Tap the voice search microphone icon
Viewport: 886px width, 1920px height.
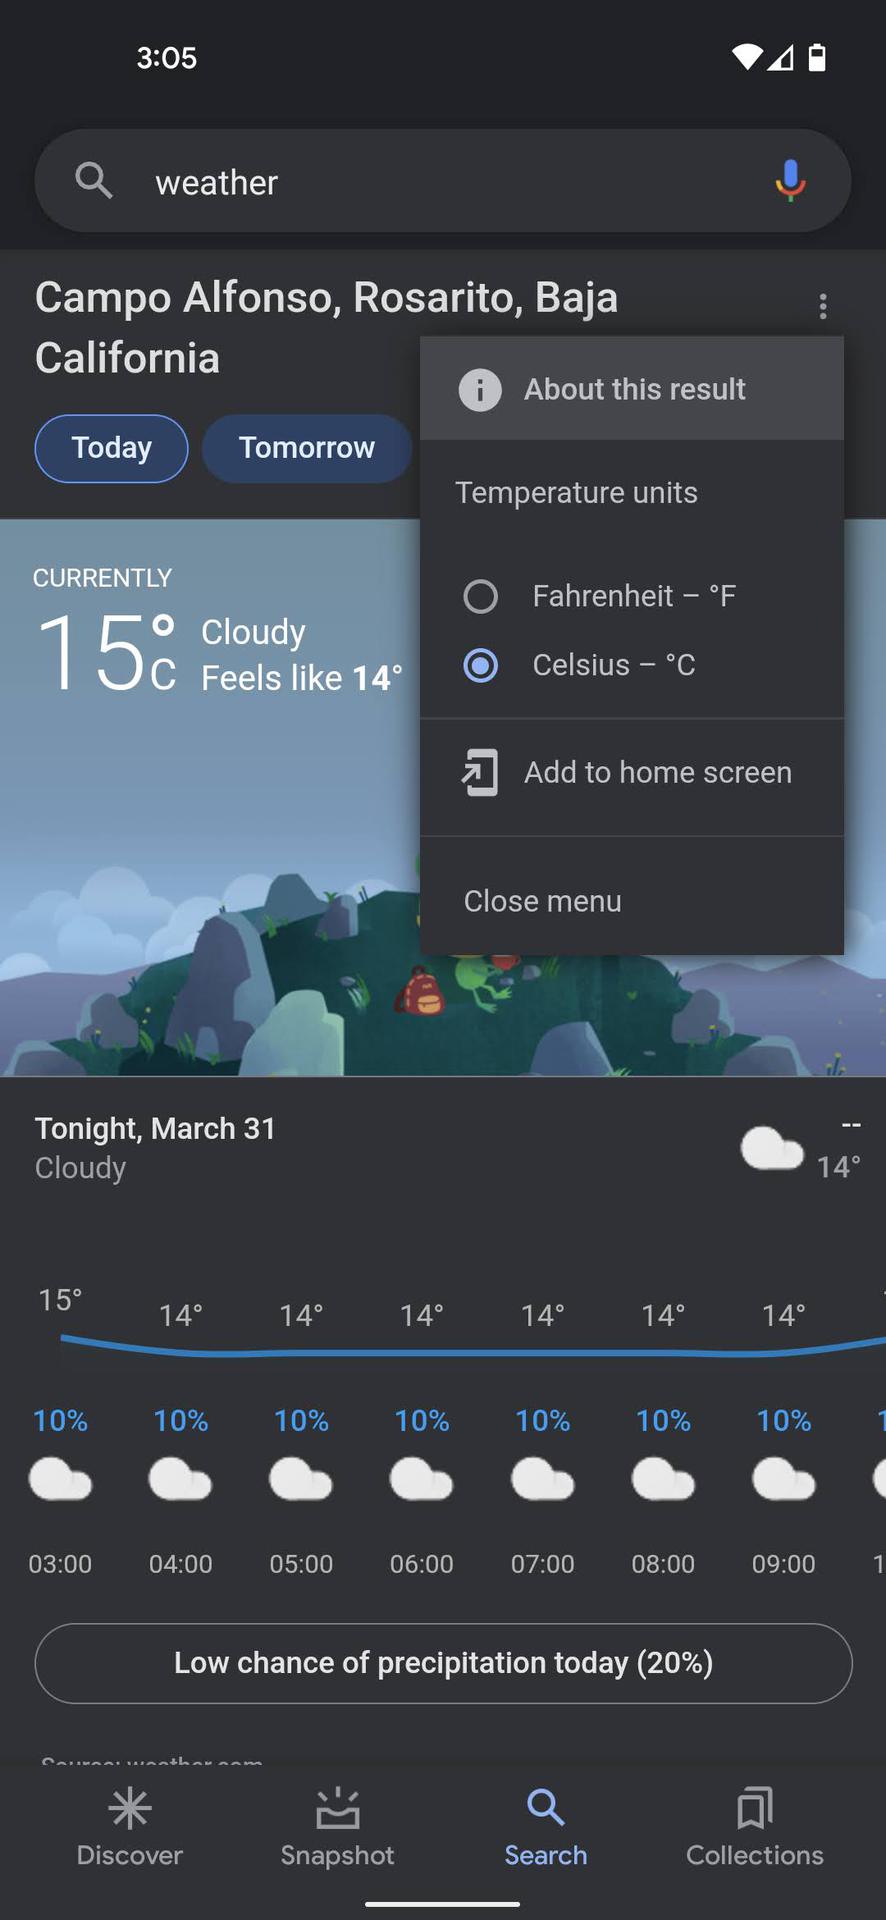[x=790, y=181]
